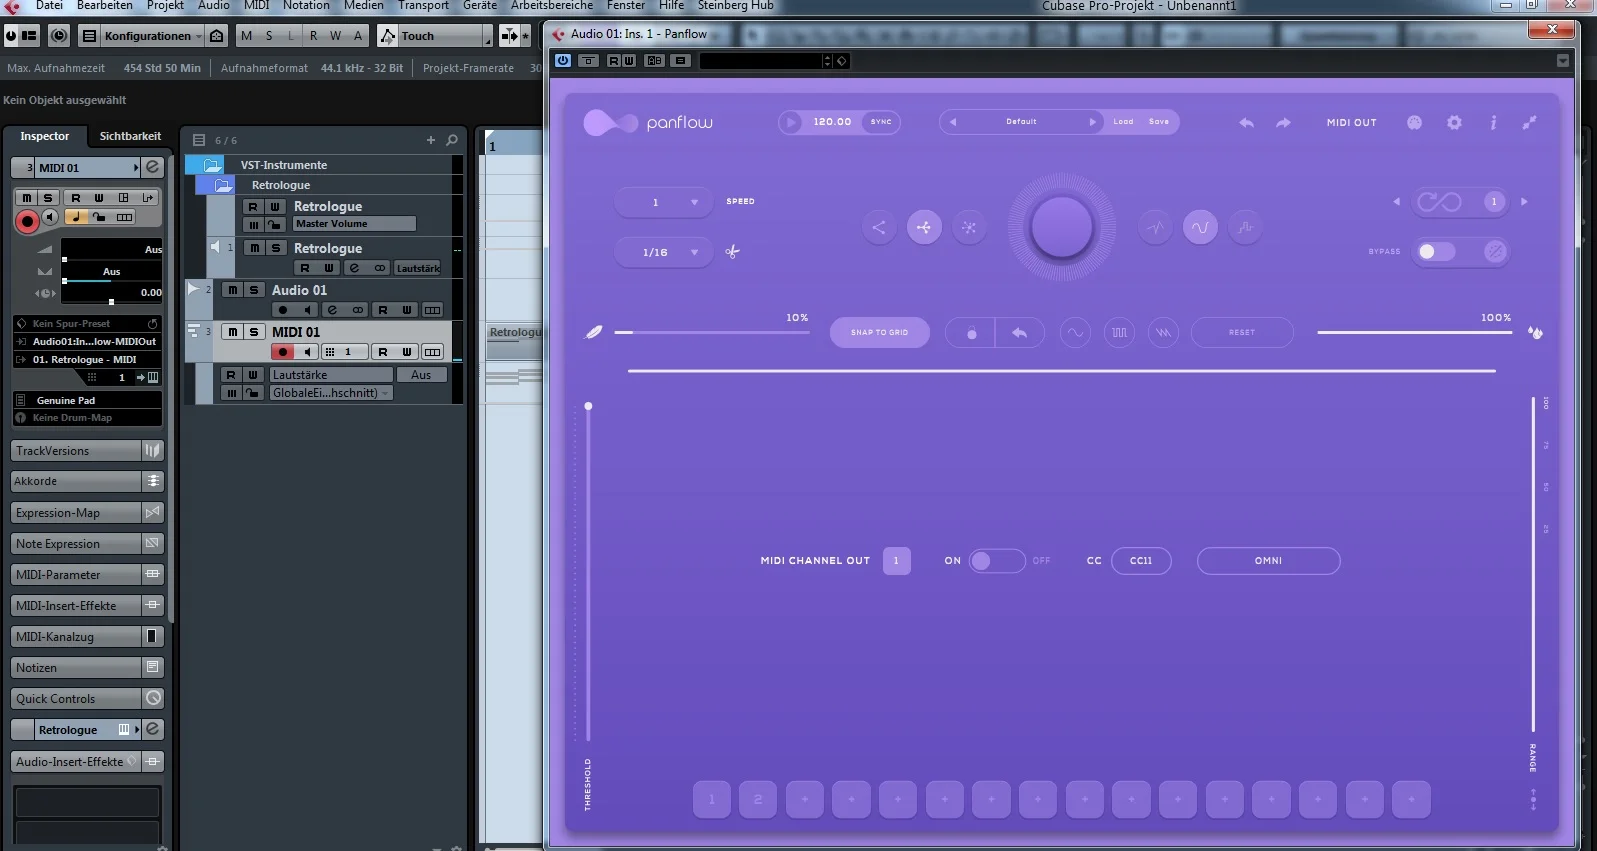Click the infinity loop icon
The image size is (1597, 851).
(x=1439, y=202)
